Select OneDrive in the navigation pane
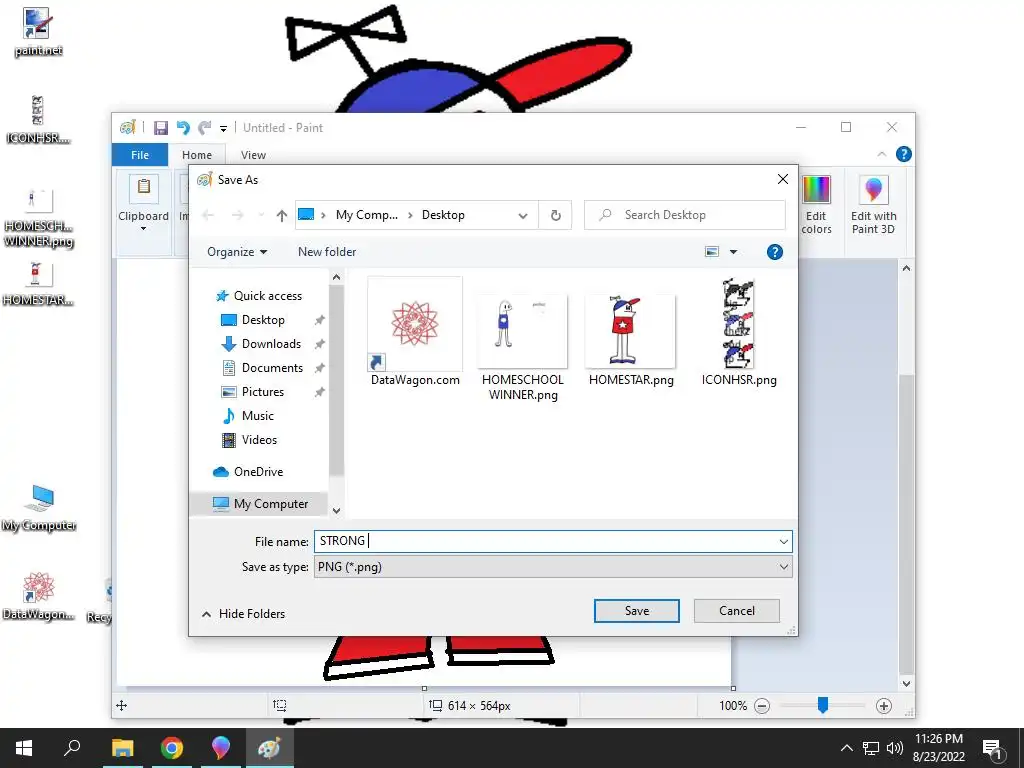This screenshot has width=1024, height=768. [x=258, y=472]
